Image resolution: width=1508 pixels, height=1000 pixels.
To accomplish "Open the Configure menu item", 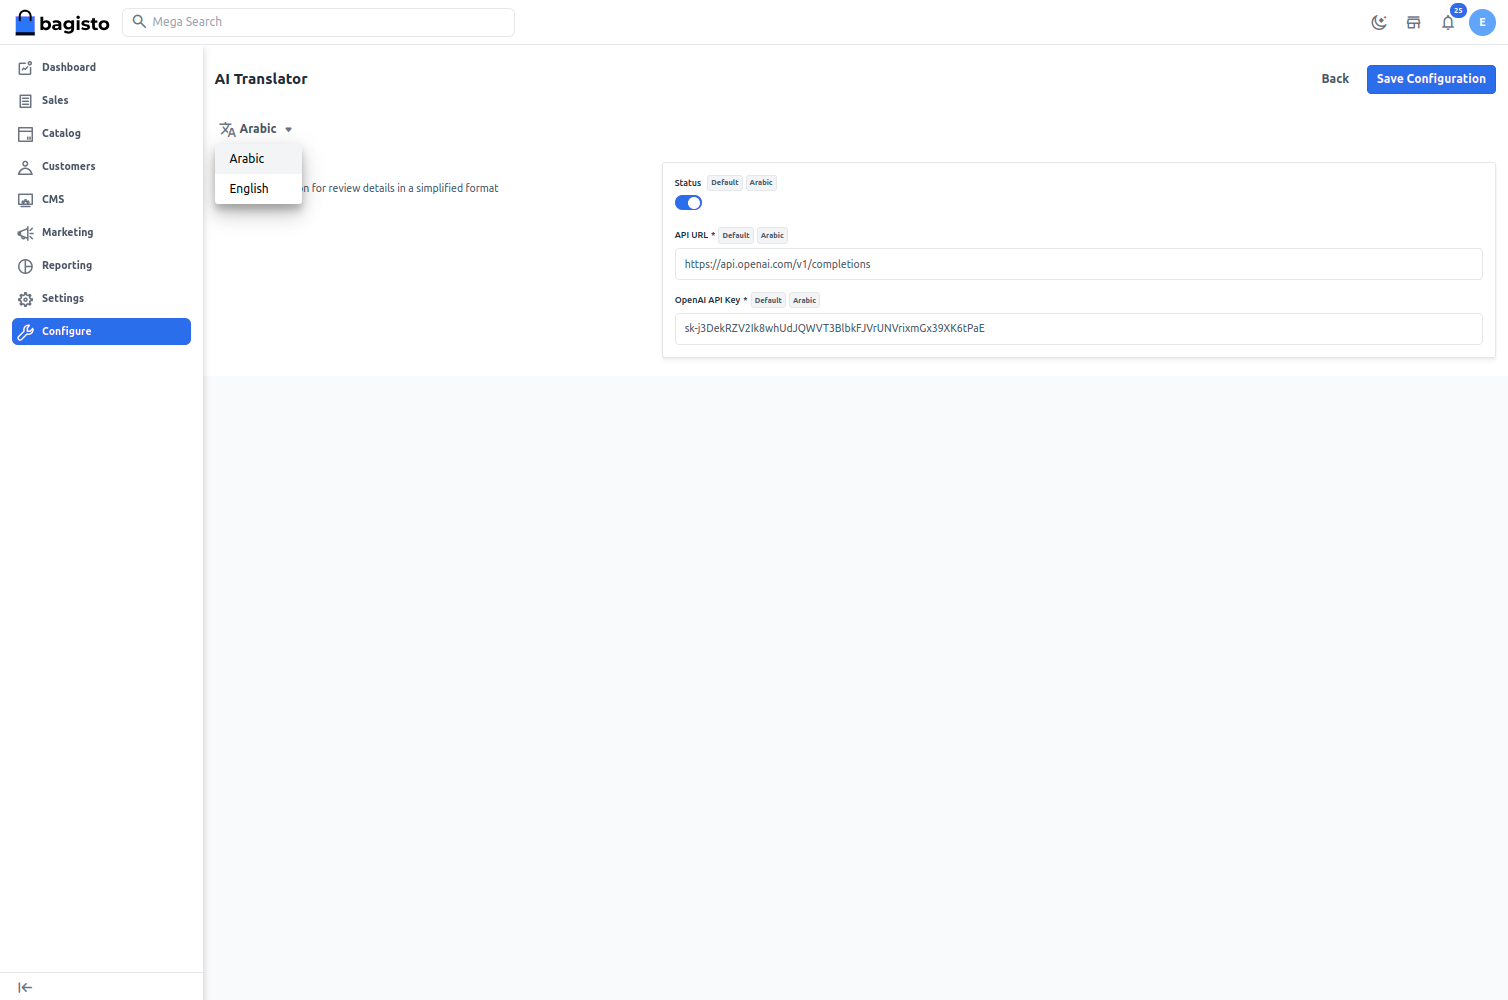I will [101, 332].
